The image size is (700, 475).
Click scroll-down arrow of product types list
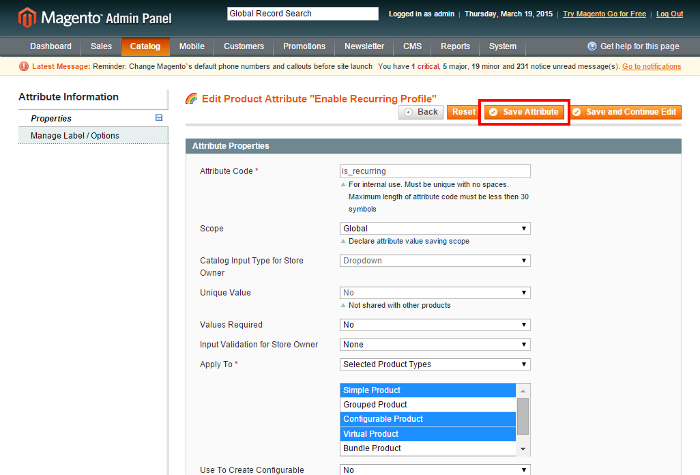[x=523, y=449]
